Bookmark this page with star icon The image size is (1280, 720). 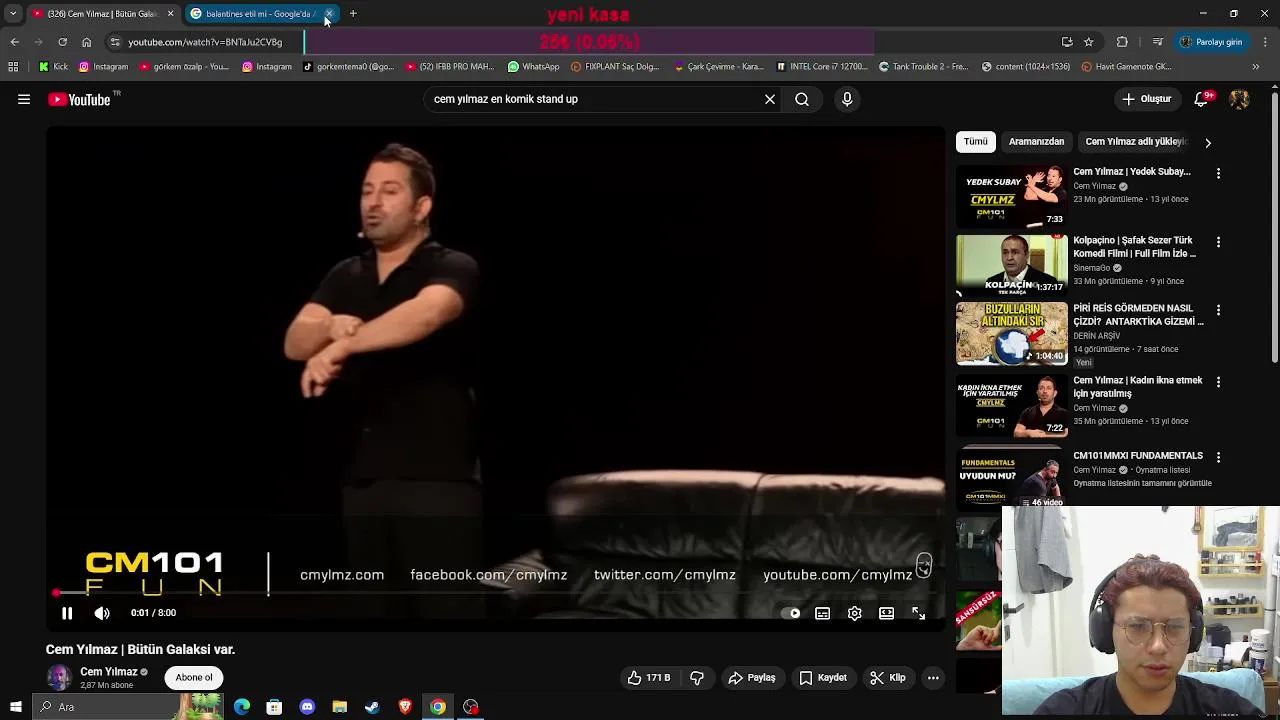1089,42
